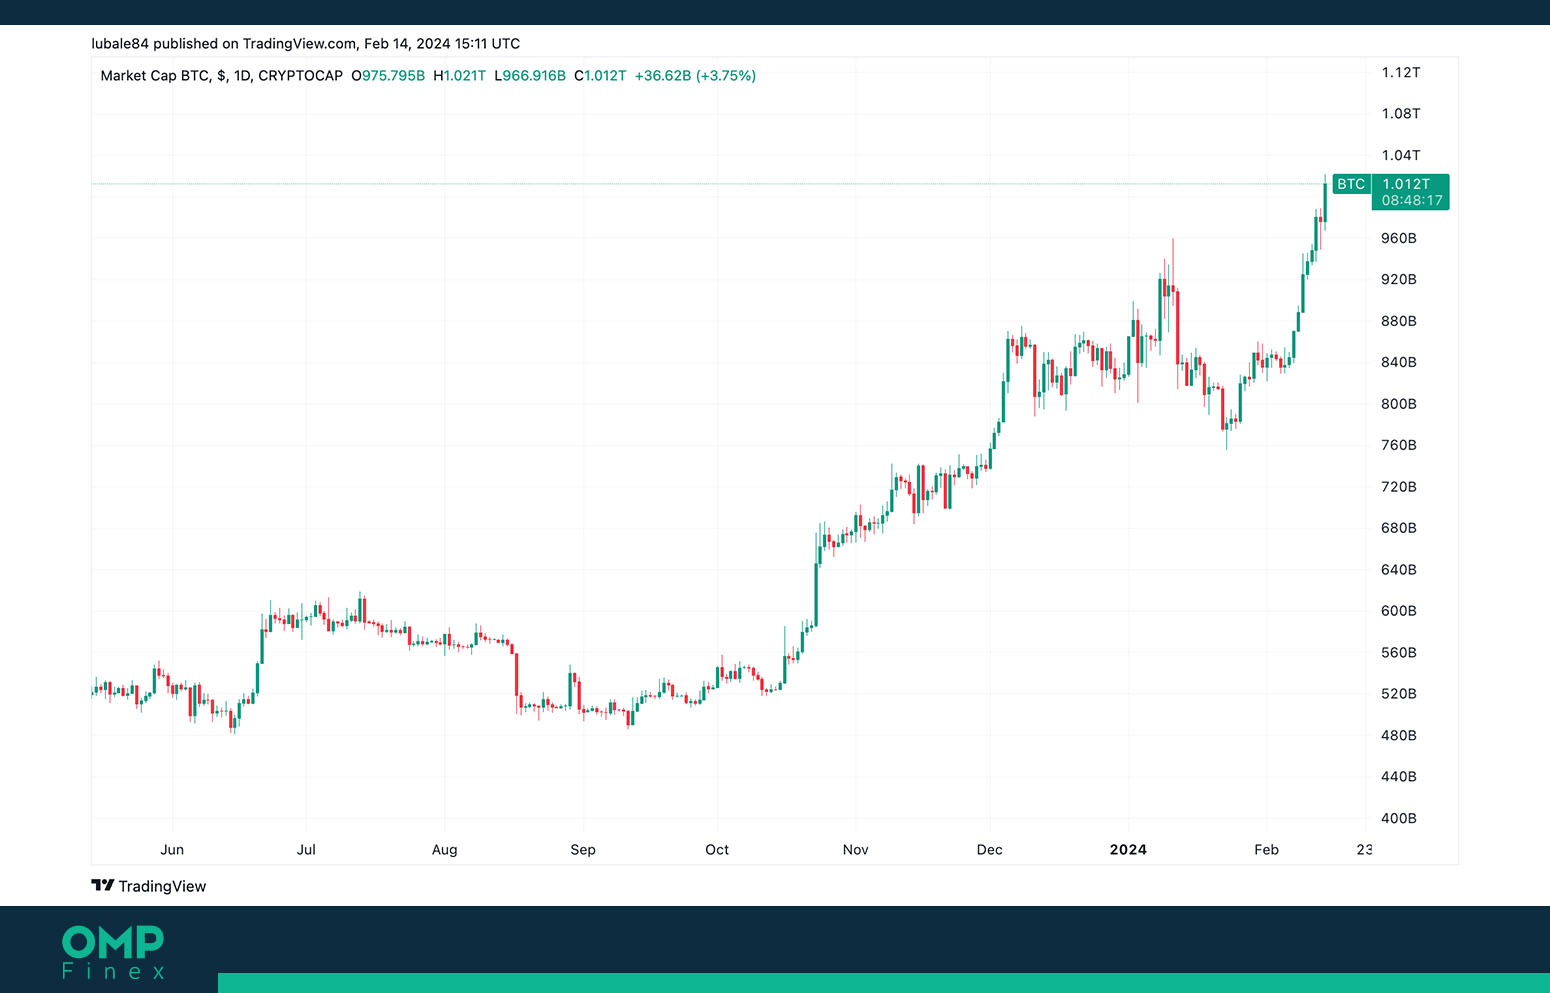Click the Aug label on the time axis
Image resolution: width=1550 pixels, height=993 pixels.
click(x=444, y=850)
